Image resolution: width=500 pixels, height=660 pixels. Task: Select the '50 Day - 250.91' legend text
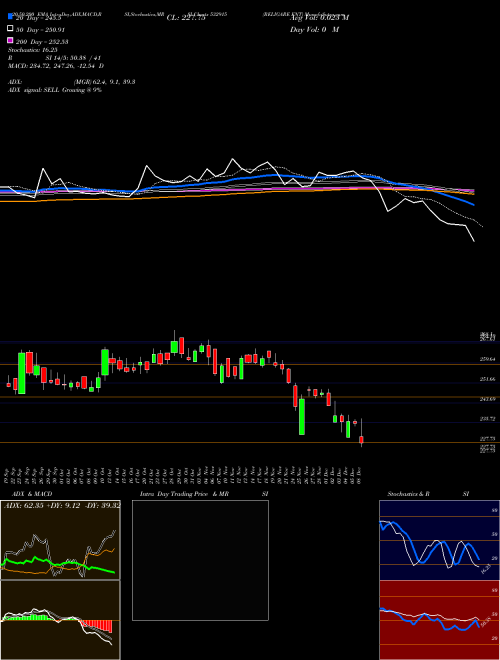(x=42, y=30)
